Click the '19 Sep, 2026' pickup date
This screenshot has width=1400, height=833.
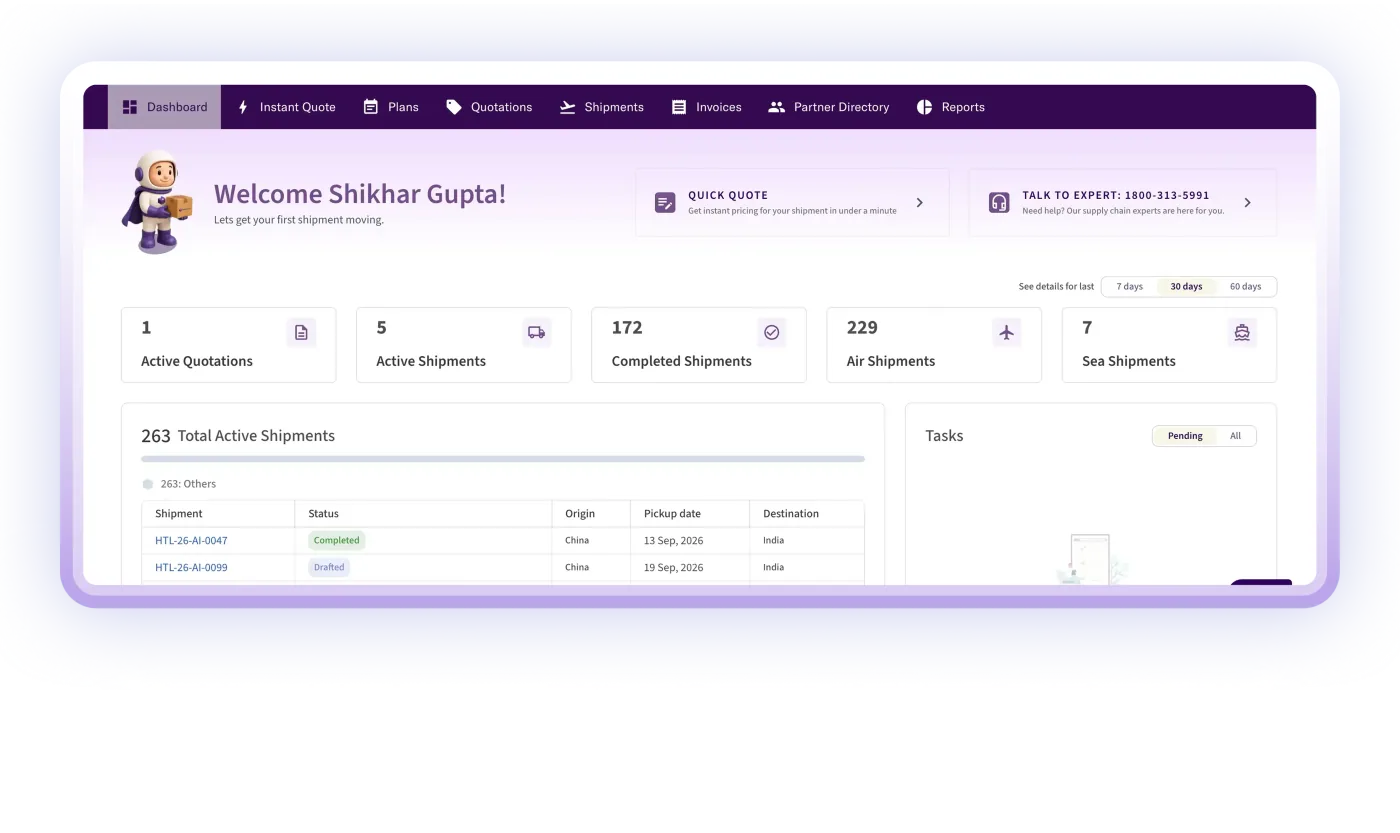pos(673,568)
